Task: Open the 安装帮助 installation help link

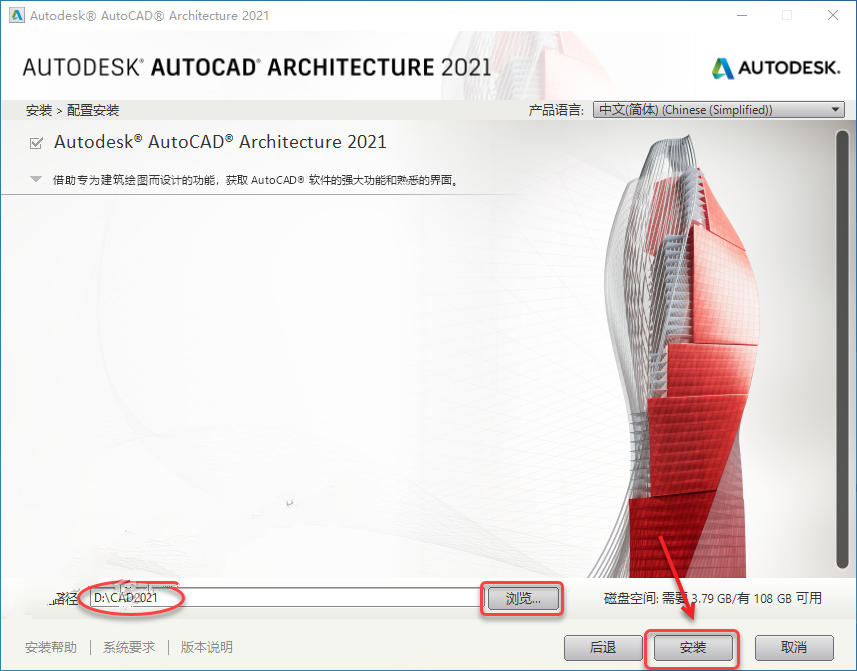Action: [51, 648]
